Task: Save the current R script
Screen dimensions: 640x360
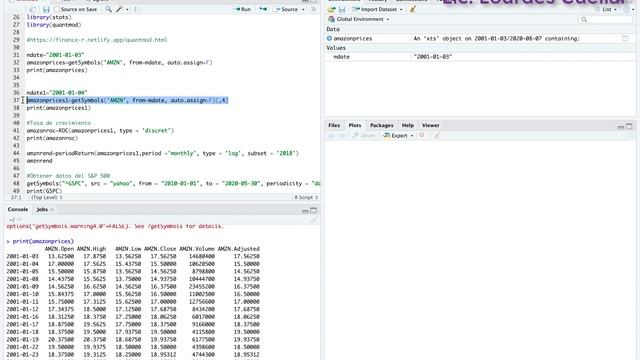Action: click(x=46, y=9)
